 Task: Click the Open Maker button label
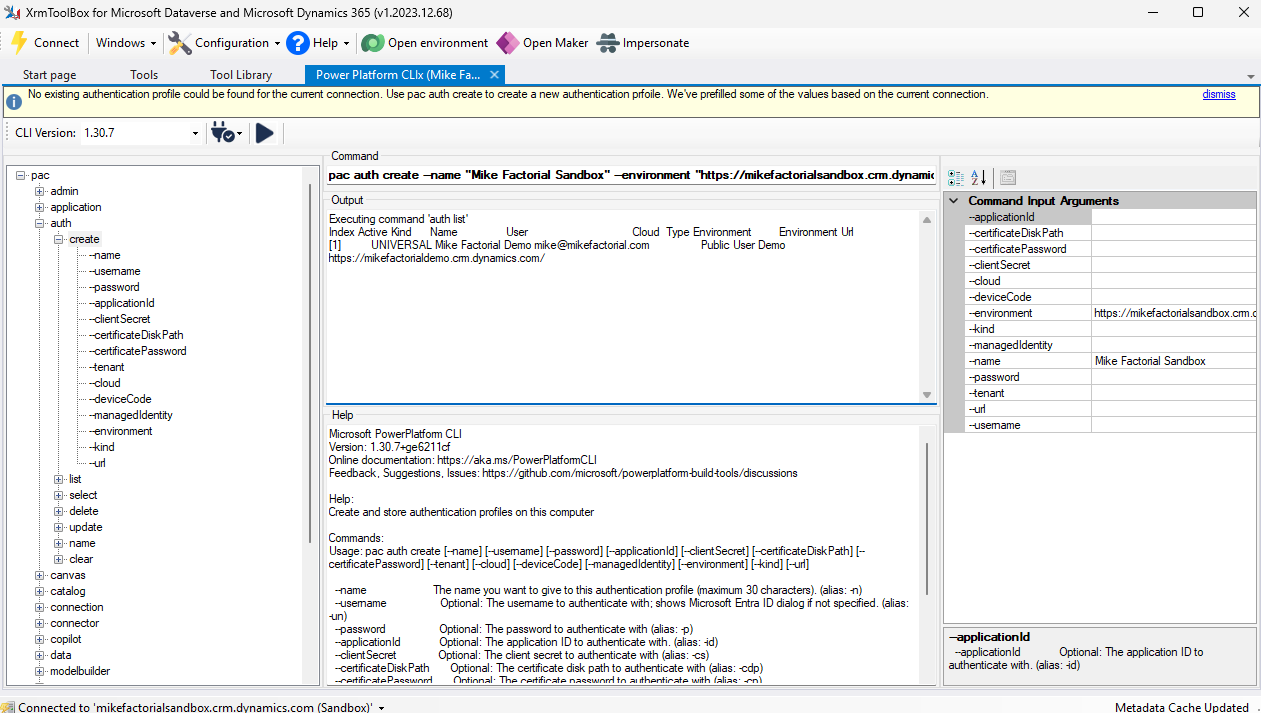coord(556,43)
